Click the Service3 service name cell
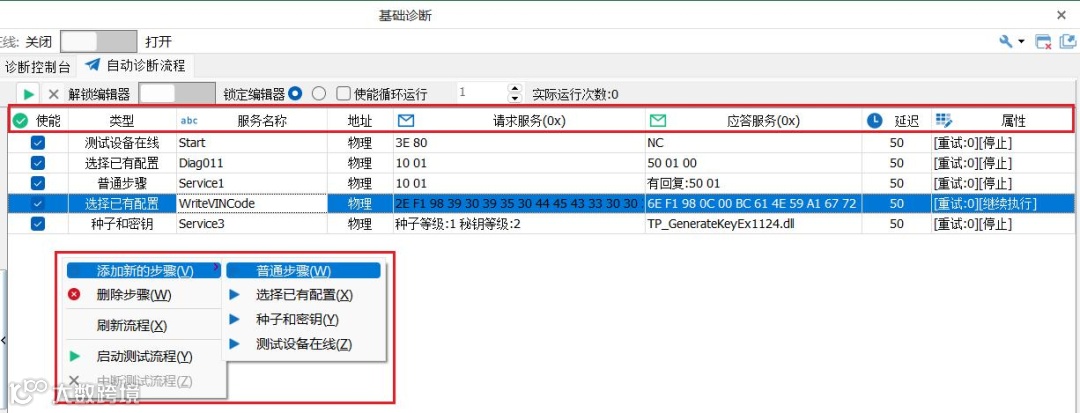This screenshot has width=1080, height=413. coord(251,224)
